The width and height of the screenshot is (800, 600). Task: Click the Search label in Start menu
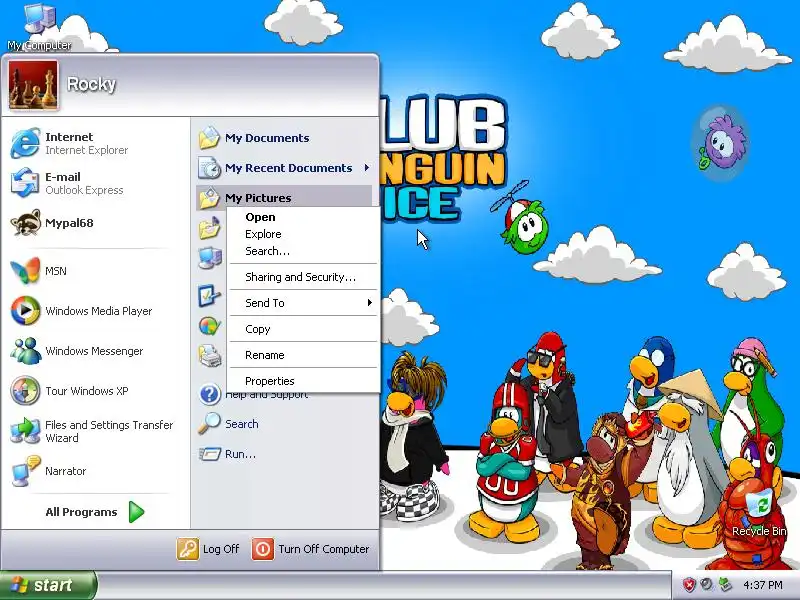pos(241,423)
